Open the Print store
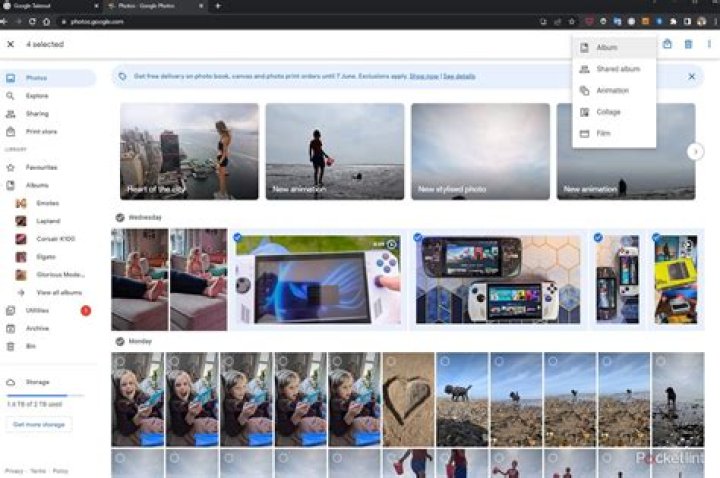Viewport: 720px width, 478px height. point(41,131)
